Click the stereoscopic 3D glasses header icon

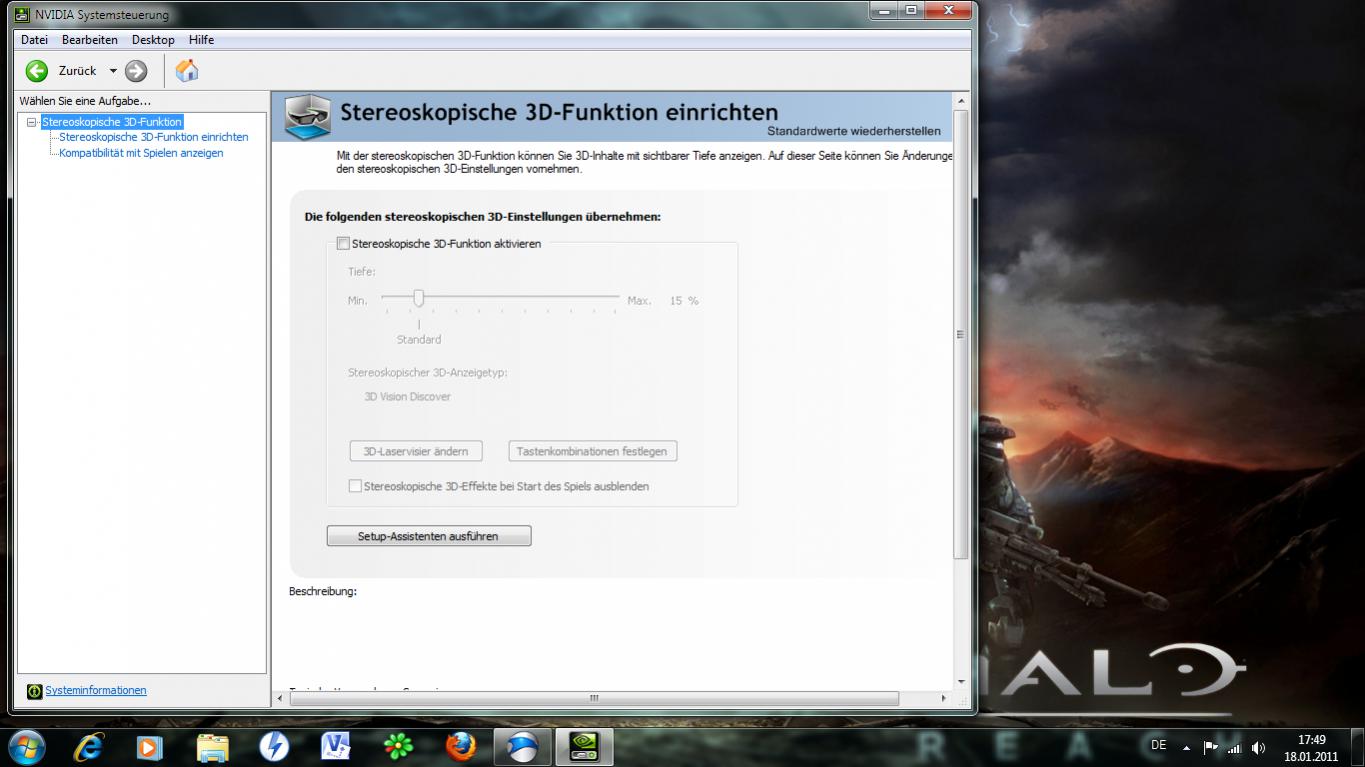click(x=309, y=115)
